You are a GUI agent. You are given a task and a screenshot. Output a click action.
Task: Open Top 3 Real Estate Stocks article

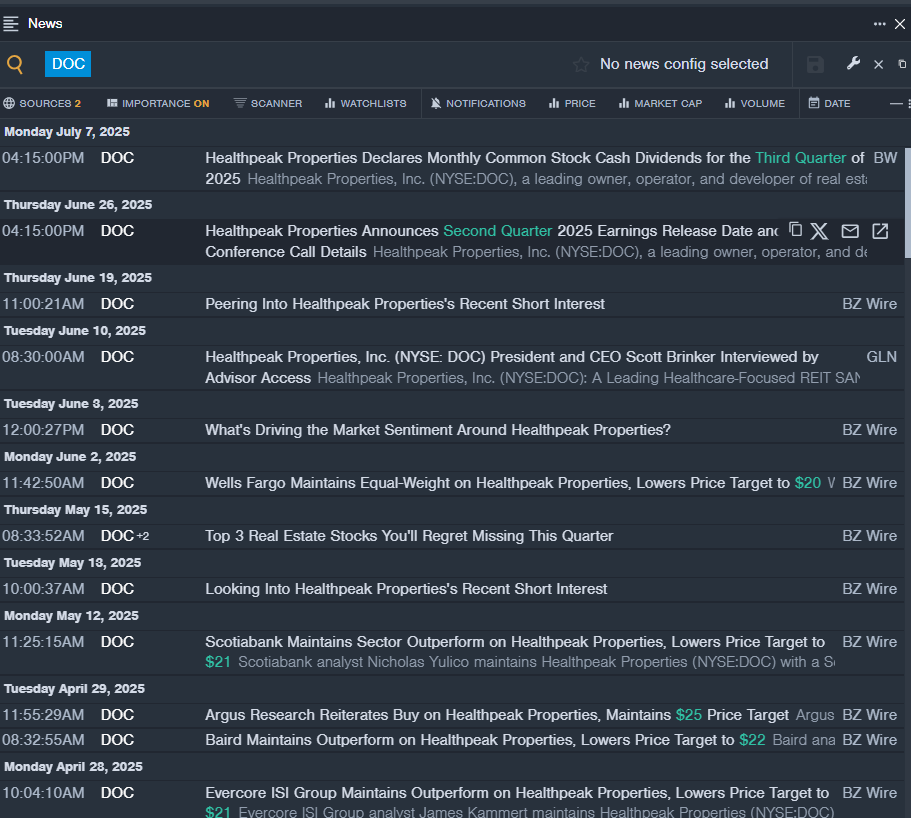click(409, 536)
